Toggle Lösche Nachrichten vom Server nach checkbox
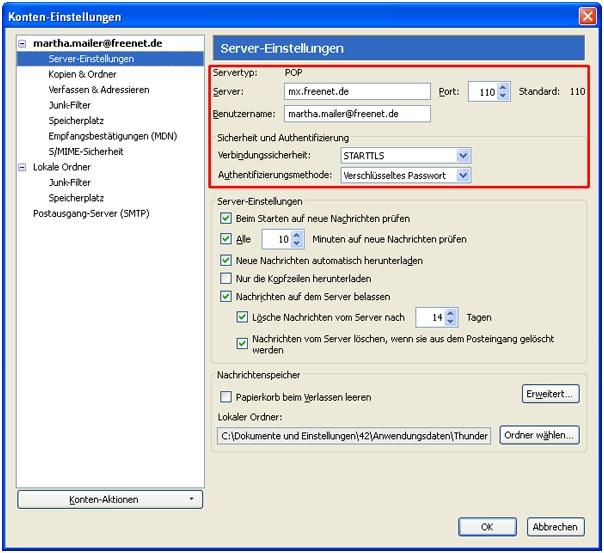Screen dimensions: 604x553 (242, 317)
